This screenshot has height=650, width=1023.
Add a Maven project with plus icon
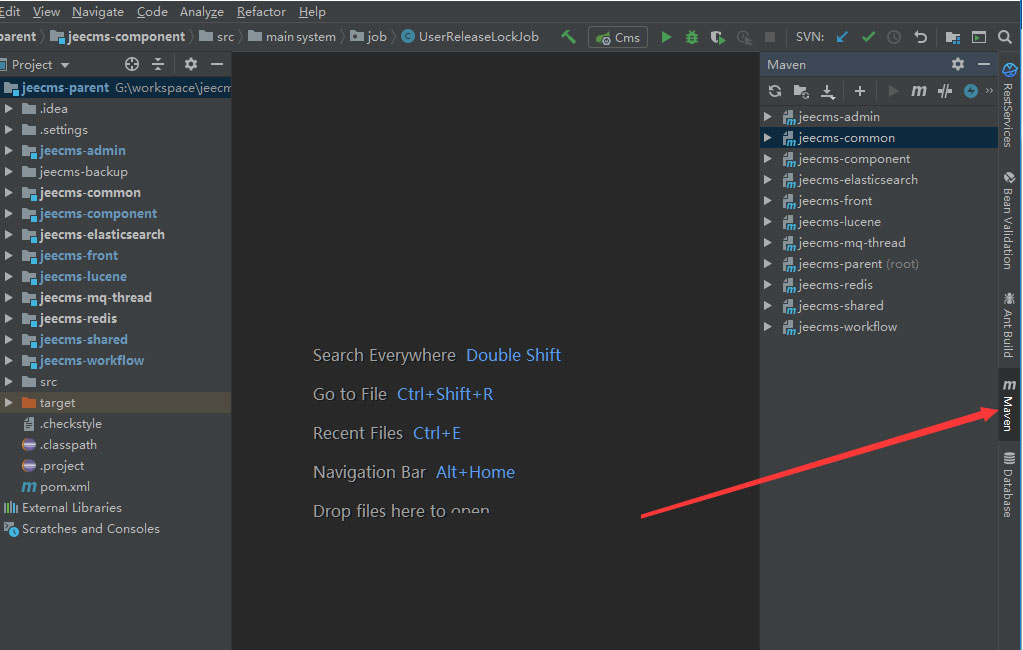(x=859, y=91)
